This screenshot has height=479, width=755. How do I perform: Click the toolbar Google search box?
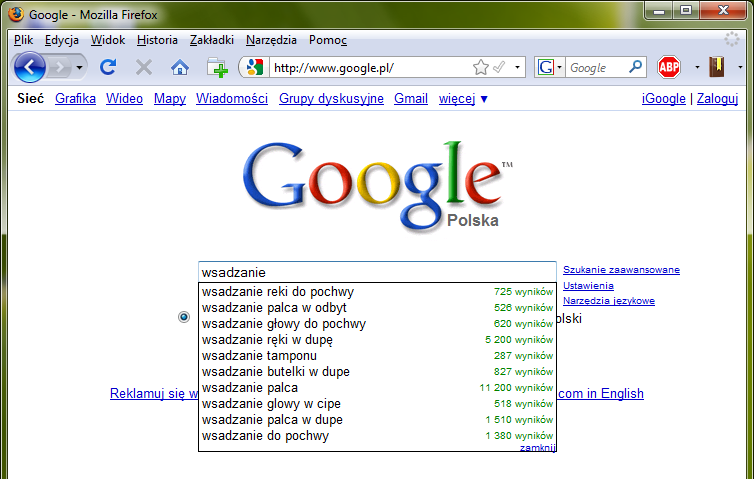596,67
